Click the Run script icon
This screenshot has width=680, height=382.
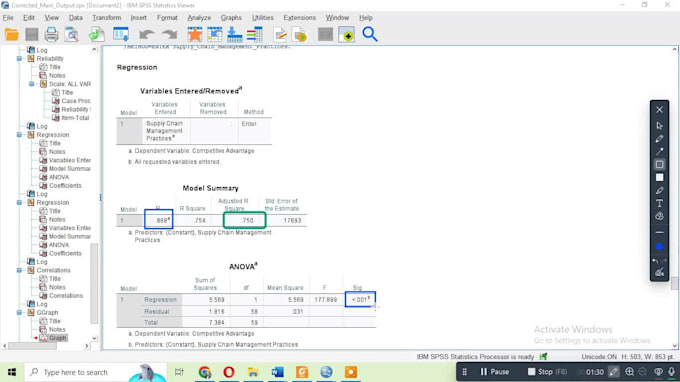click(300, 34)
